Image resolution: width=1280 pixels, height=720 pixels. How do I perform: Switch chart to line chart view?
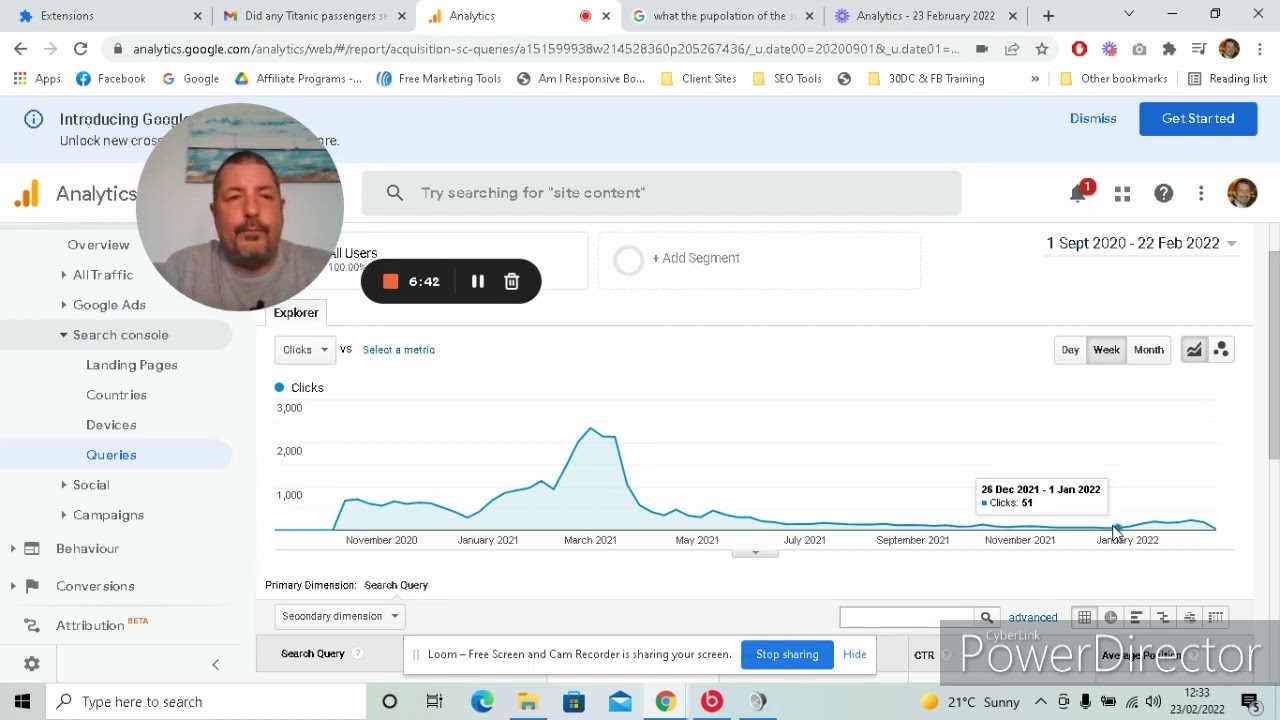[x=1194, y=350]
